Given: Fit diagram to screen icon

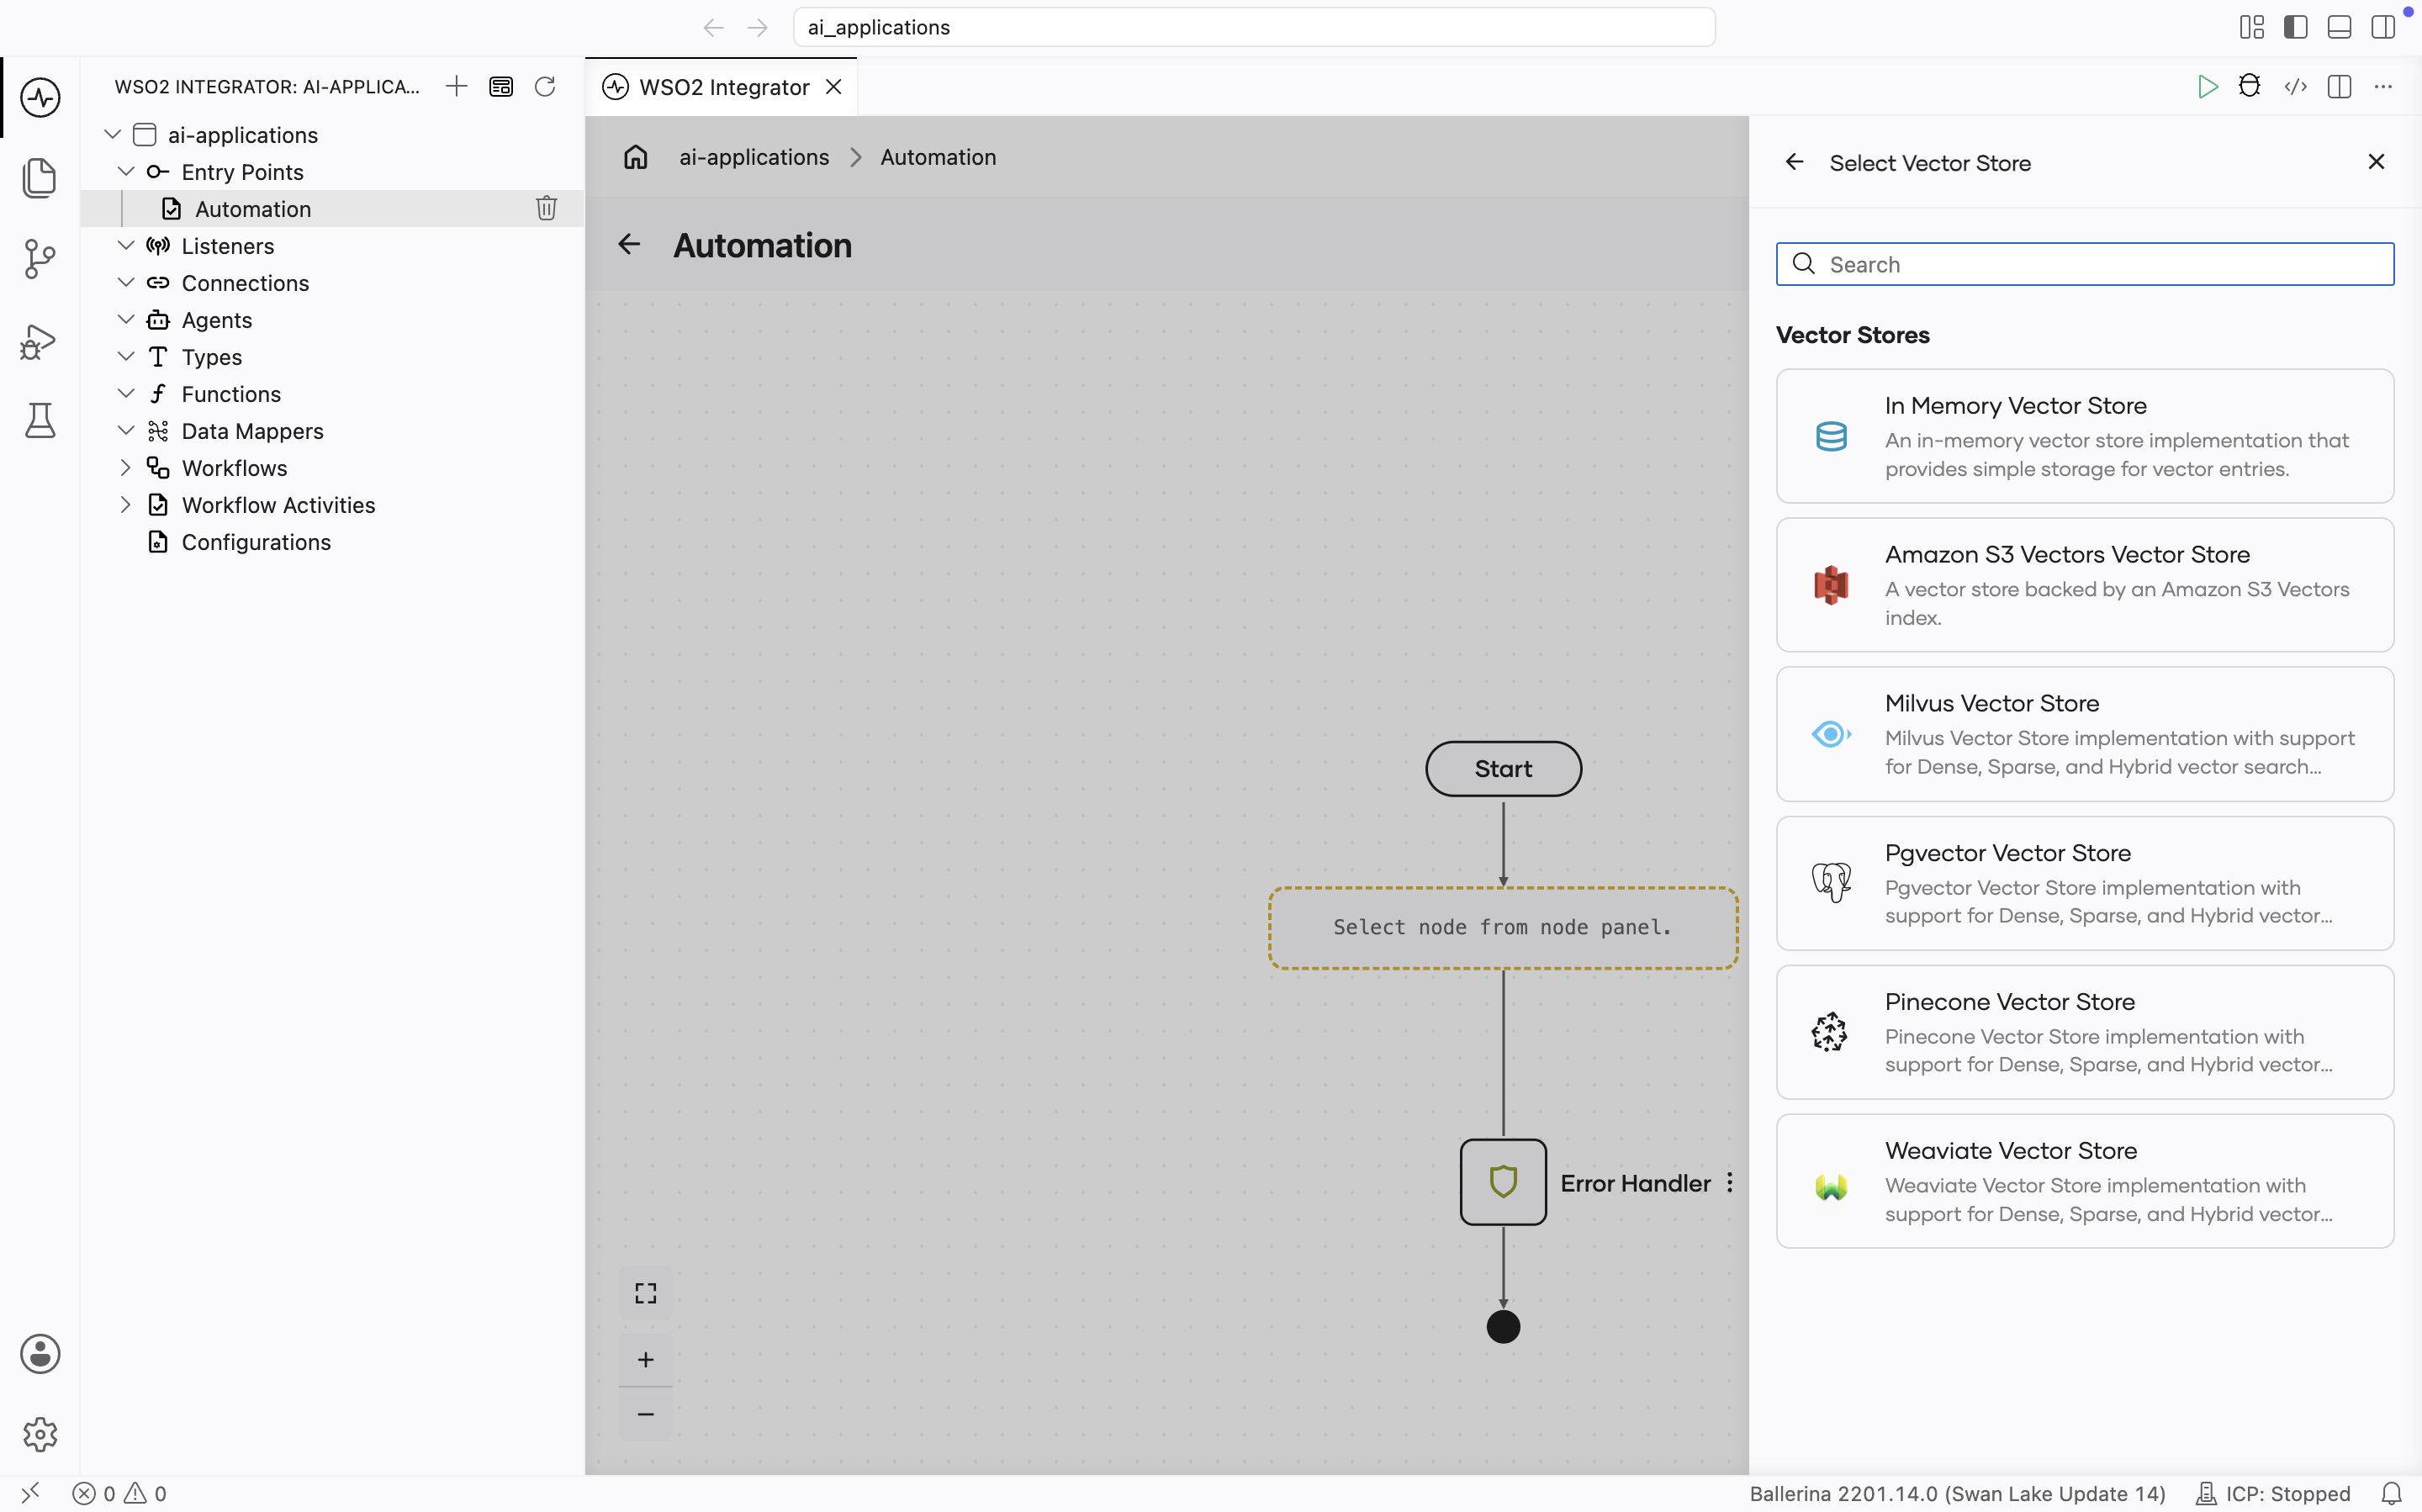Looking at the screenshot, I should (646, 1293).
